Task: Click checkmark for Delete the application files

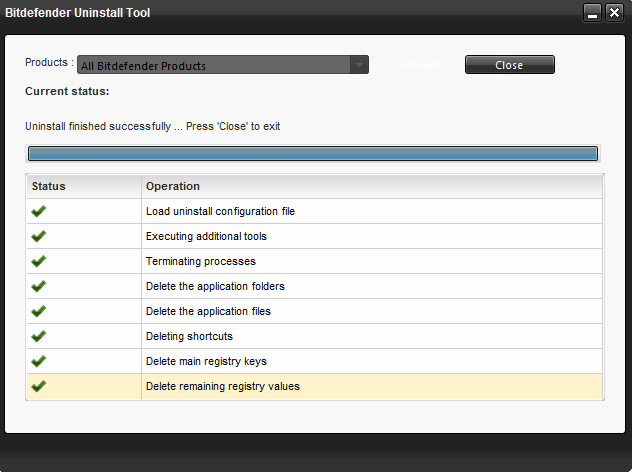Action: pyautogui.click(x=39, y=311)
